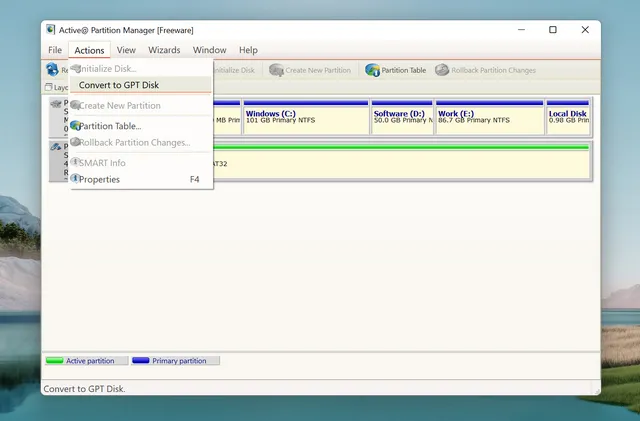Click the Refresh toolbar icon
The width and height of the screenshot is (640, 421).
(x=52, y=69)
